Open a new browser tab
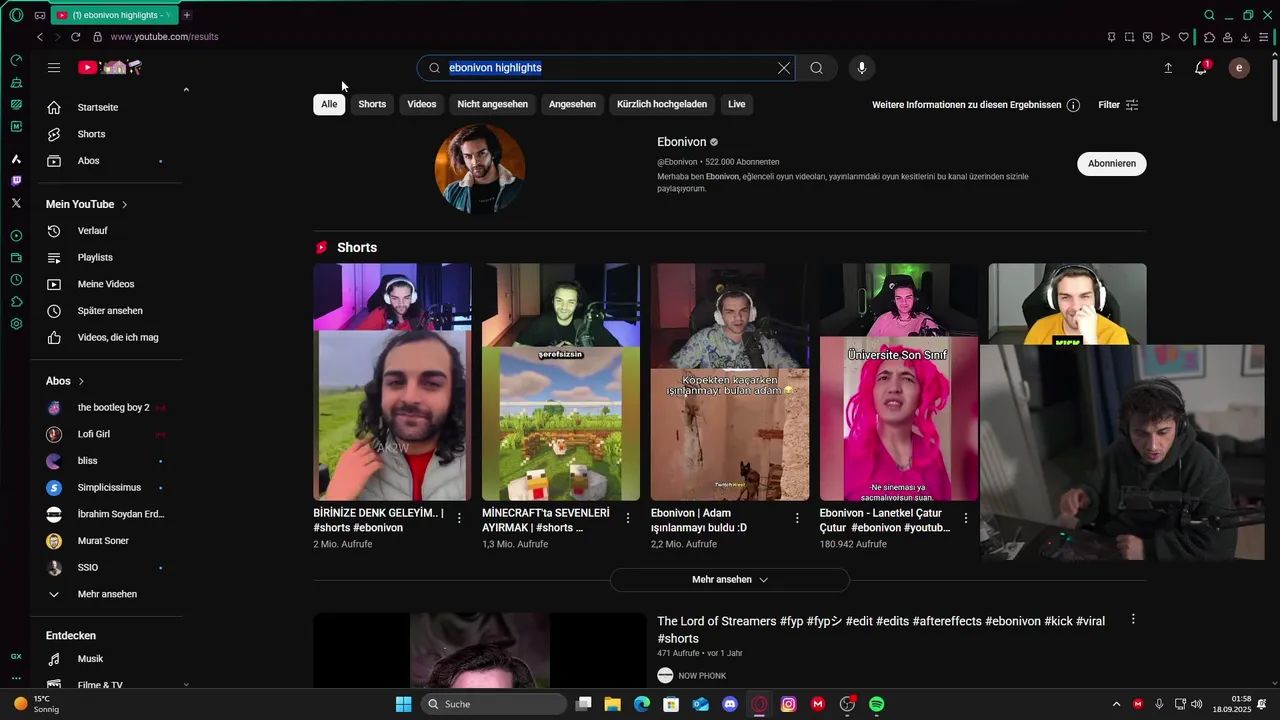The image size is (1280, 720). tap(187, 15)
